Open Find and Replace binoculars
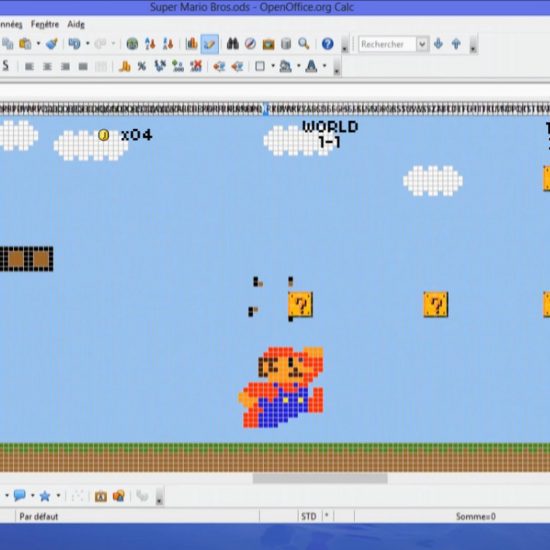This screenshot has width=550, height=550. [232, 44]
